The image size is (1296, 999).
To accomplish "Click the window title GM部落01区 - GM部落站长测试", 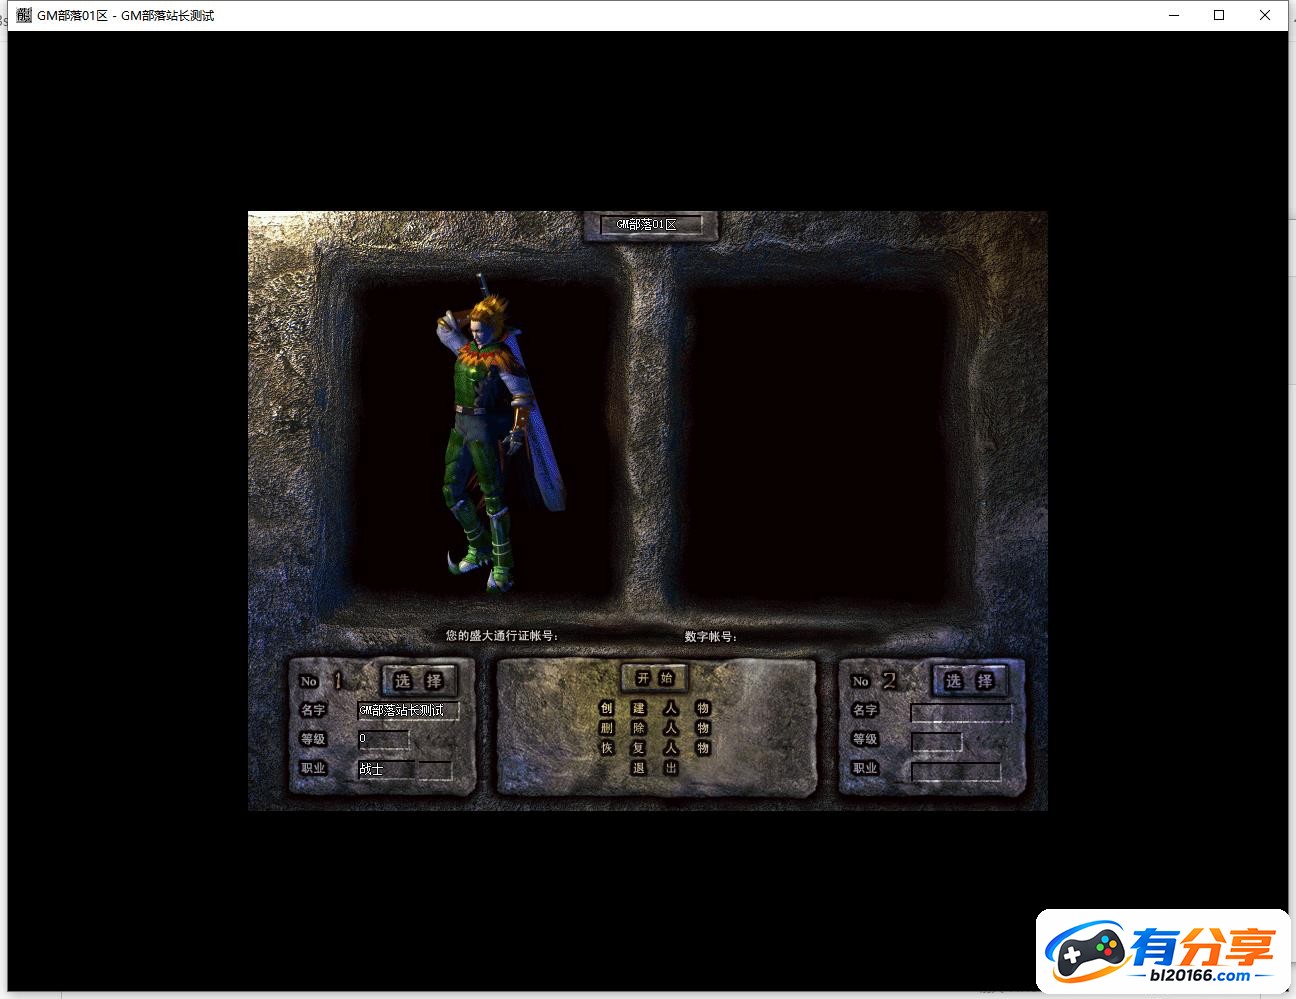I will (x=126, y=15).
